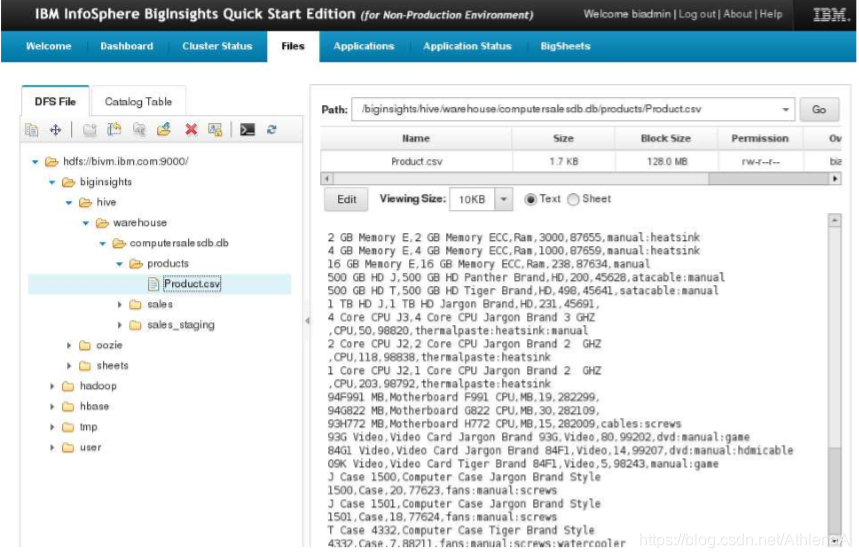Switch to the BigSheets tab
The height and width of the screenshot is (558, 859).
pyautogui.click(x=565, y=47)
